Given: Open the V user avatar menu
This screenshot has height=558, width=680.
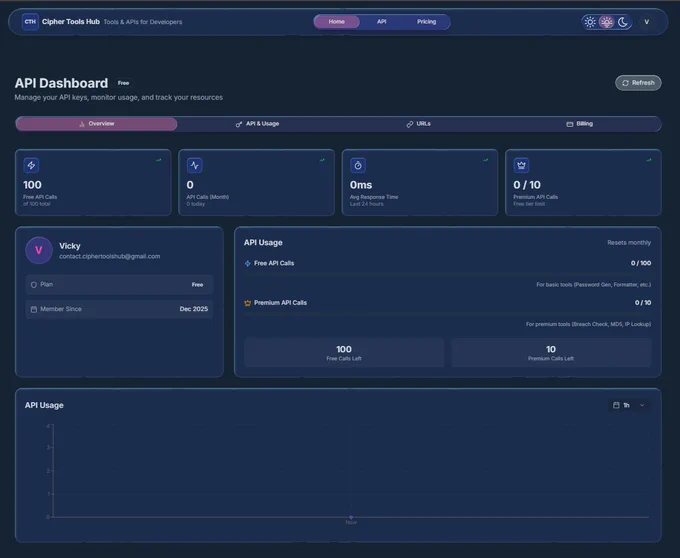Looking at the screenshot, I should (x=646, y=22).
